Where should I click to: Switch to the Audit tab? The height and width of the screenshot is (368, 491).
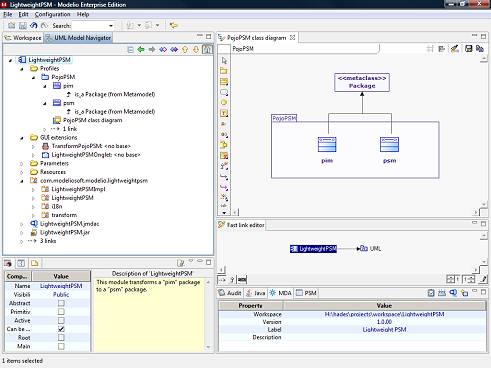pyautogui.click(x=230, y=293)
